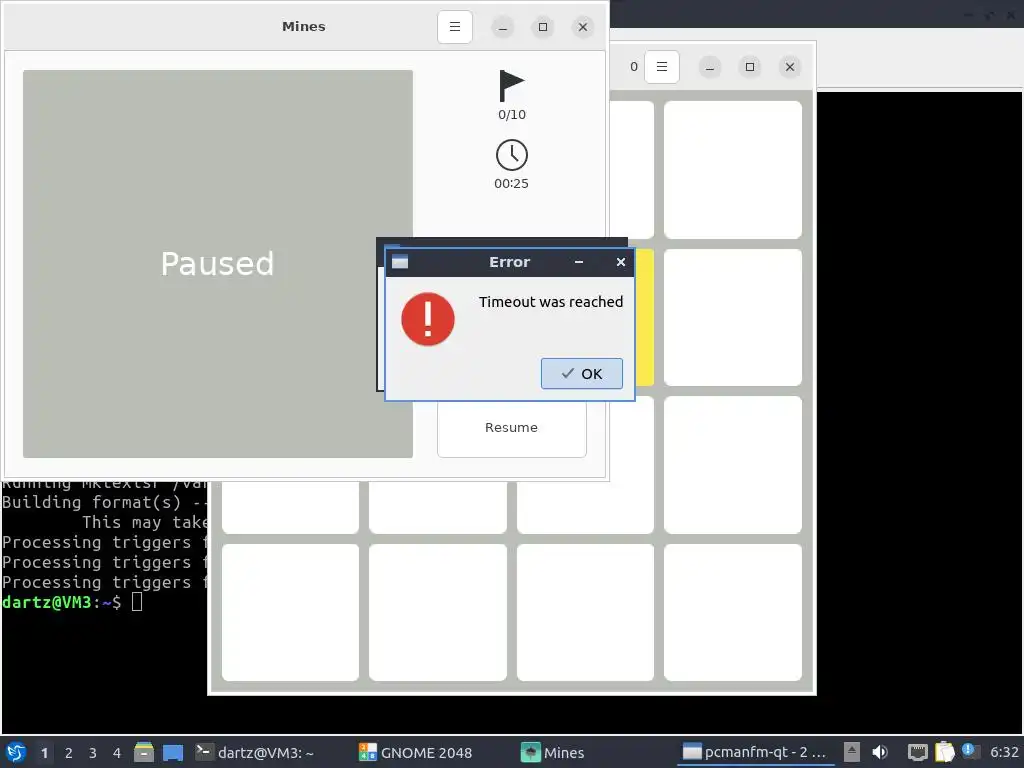Image resolution: width=1024 pixels, height=768 pixels.
Task: Click the 0/10 flags count label
Action: point(511,115)
